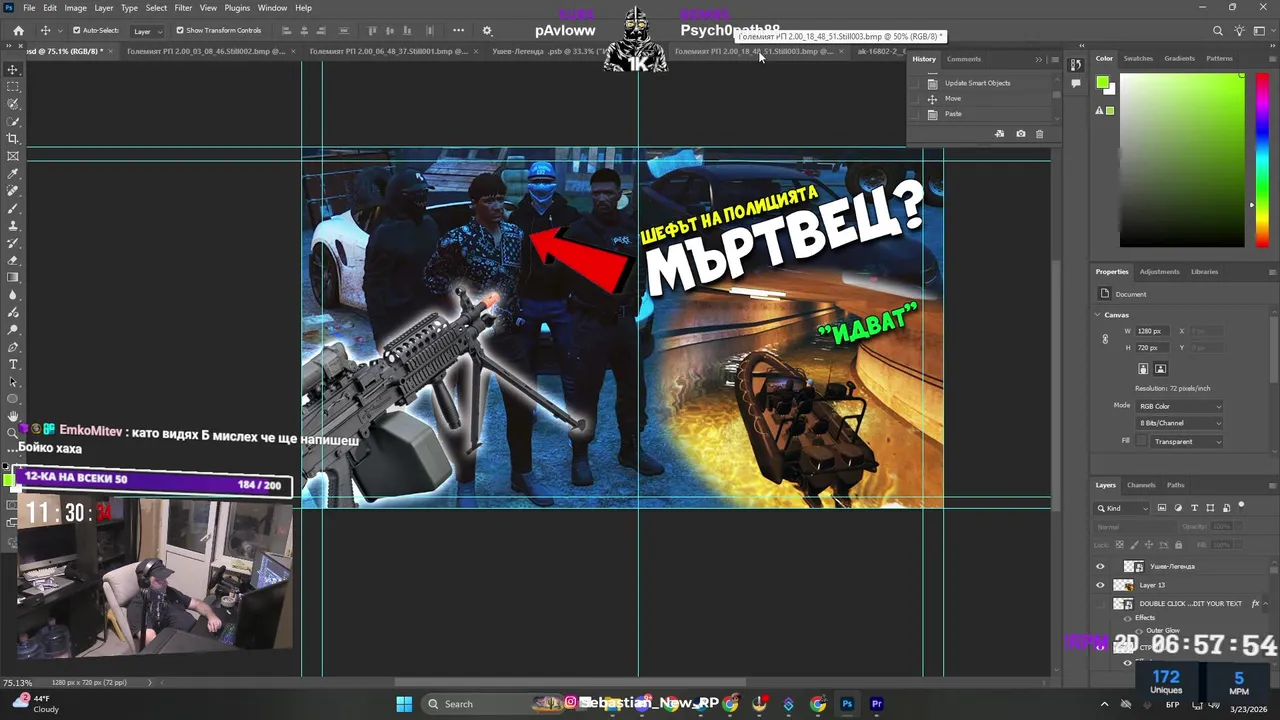This screenshot has width=1280, height=720.
Task: Select the Hand tool
Action: click(x=13, y=416)
